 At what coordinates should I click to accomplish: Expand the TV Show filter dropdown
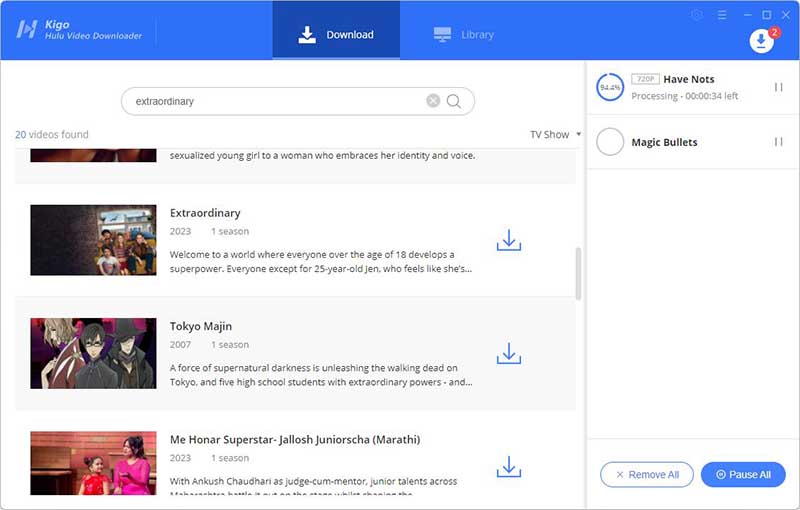click(555, 135)
